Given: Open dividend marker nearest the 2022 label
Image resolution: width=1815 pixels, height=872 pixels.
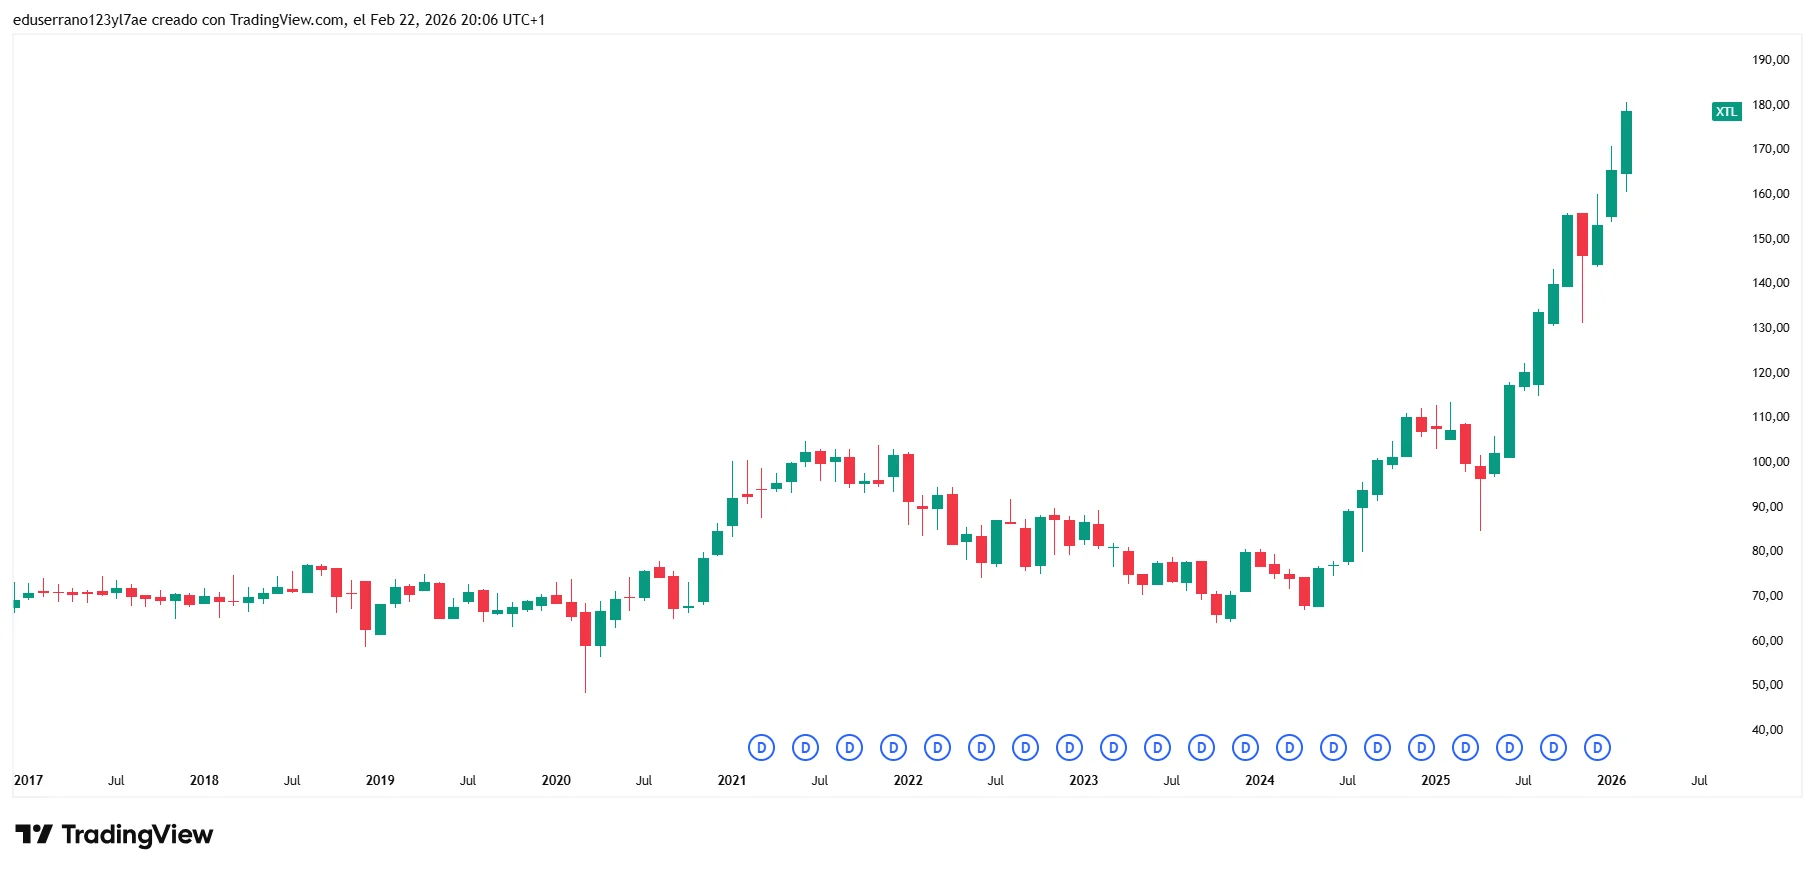Looking at the screenshot, I should tap(893, 747).
